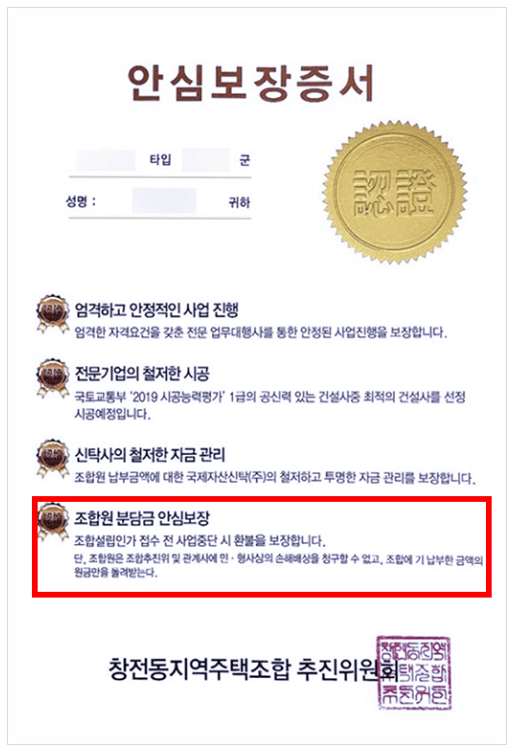Click the 신탁사의 철저한 자금 관리 heading

point(149,454)
